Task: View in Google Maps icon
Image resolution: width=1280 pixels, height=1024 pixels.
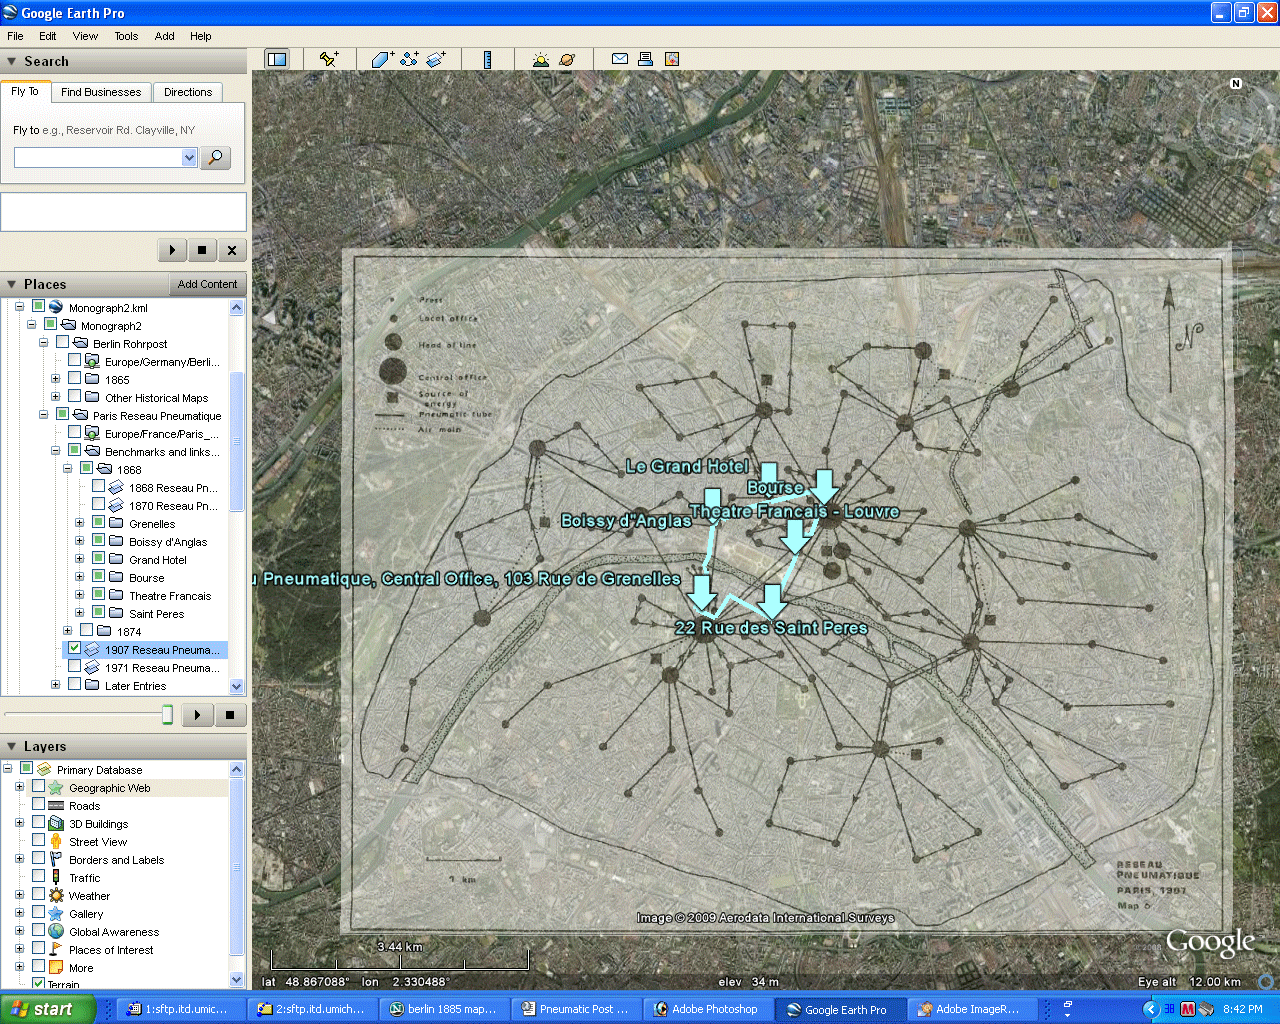Action: point(672,59)
